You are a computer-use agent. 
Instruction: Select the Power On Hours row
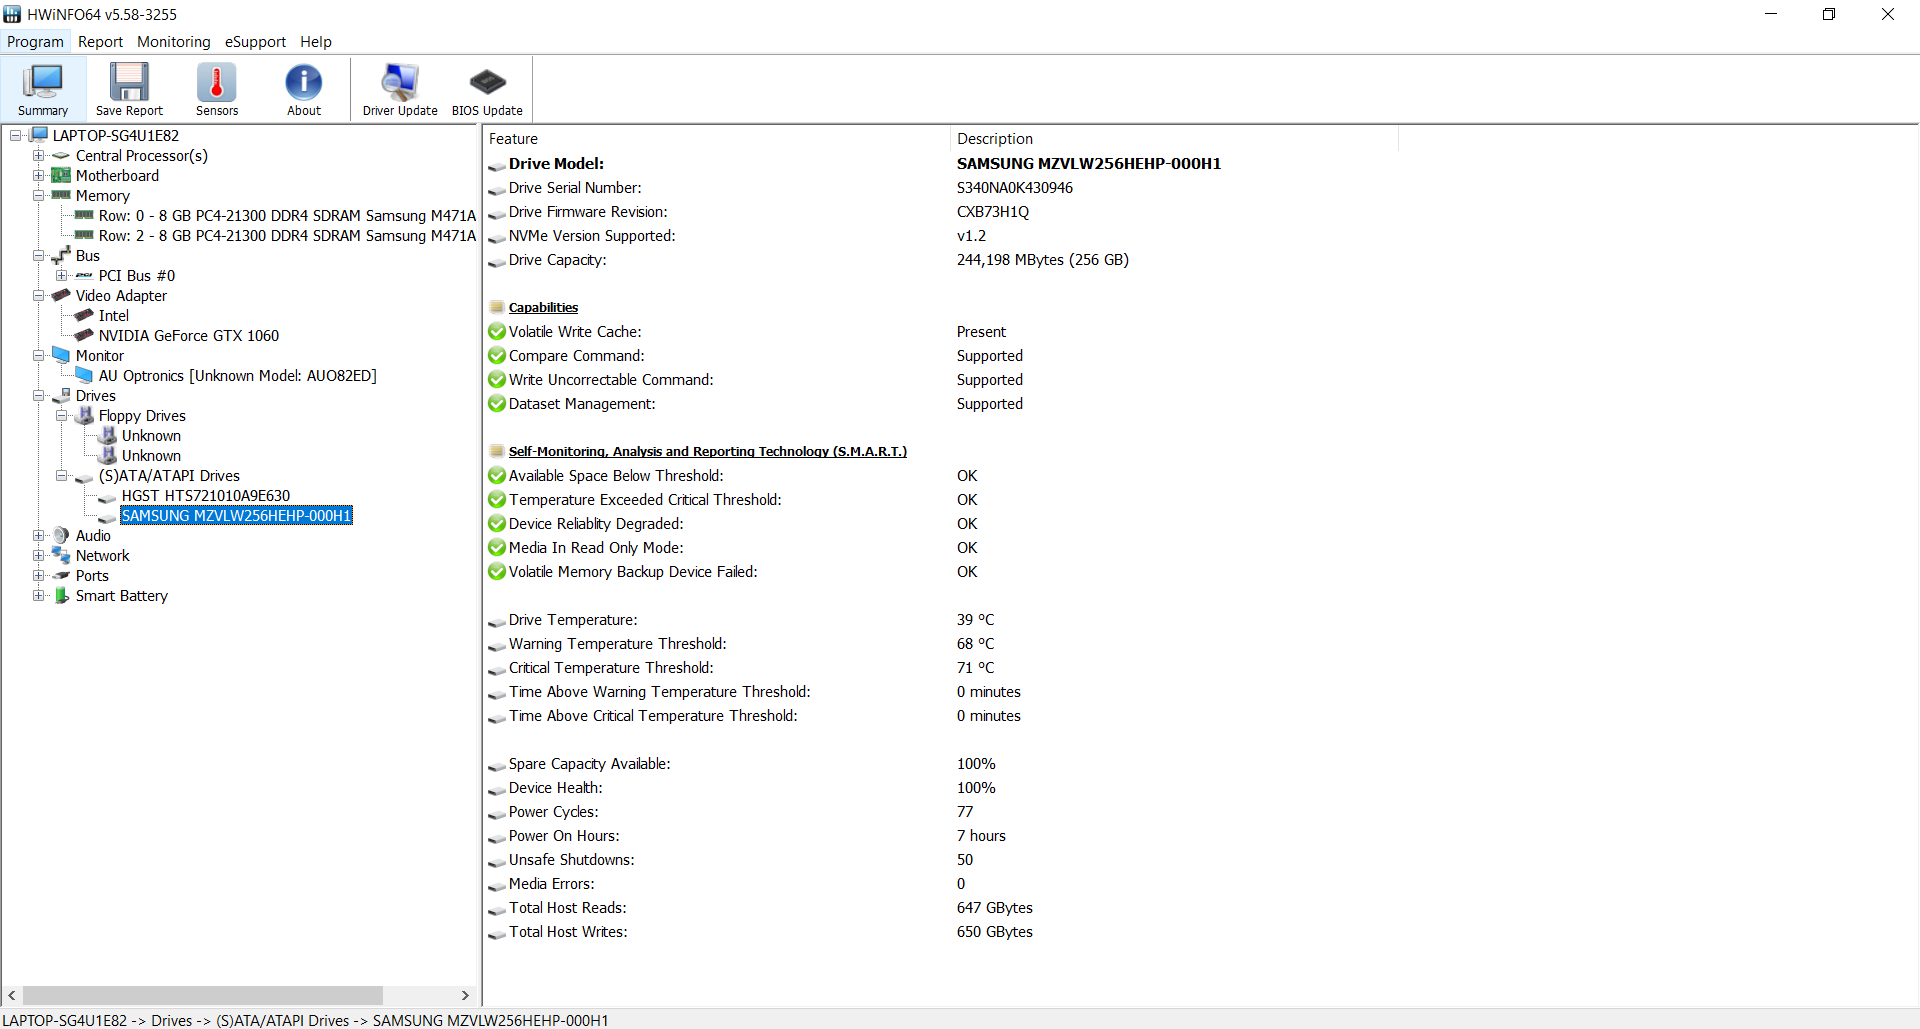[941, 836]
